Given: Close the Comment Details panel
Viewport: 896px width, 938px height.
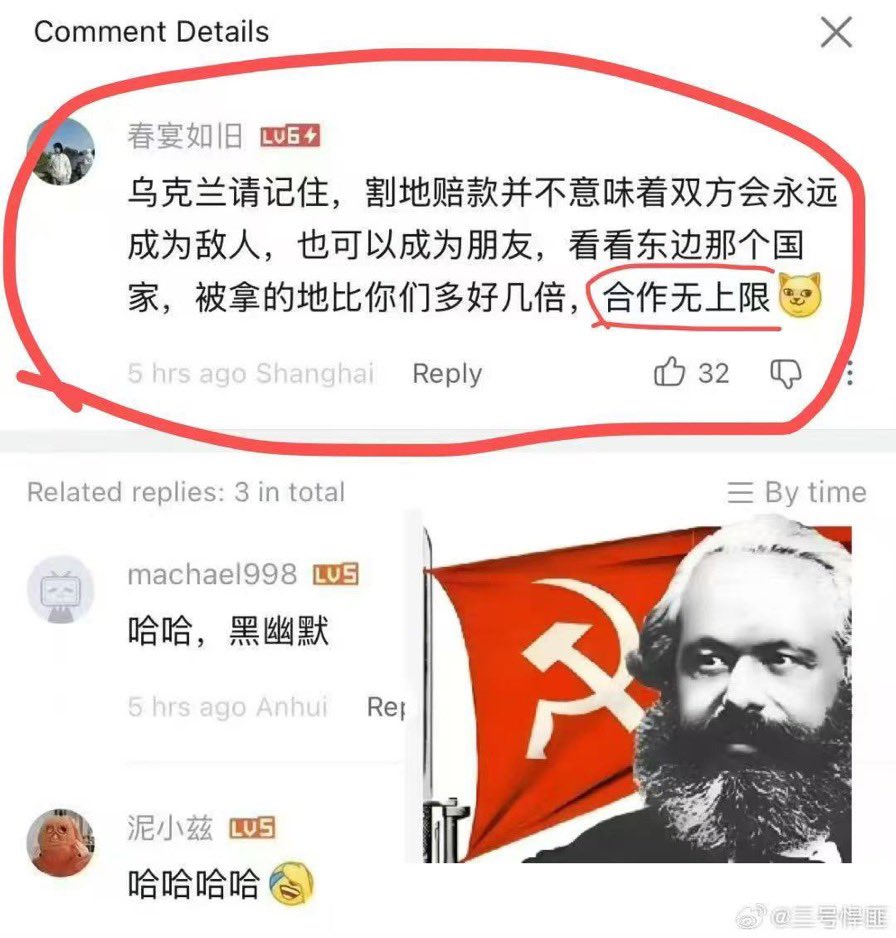Looking at the screenshot, I should click(x=836, y=32).
